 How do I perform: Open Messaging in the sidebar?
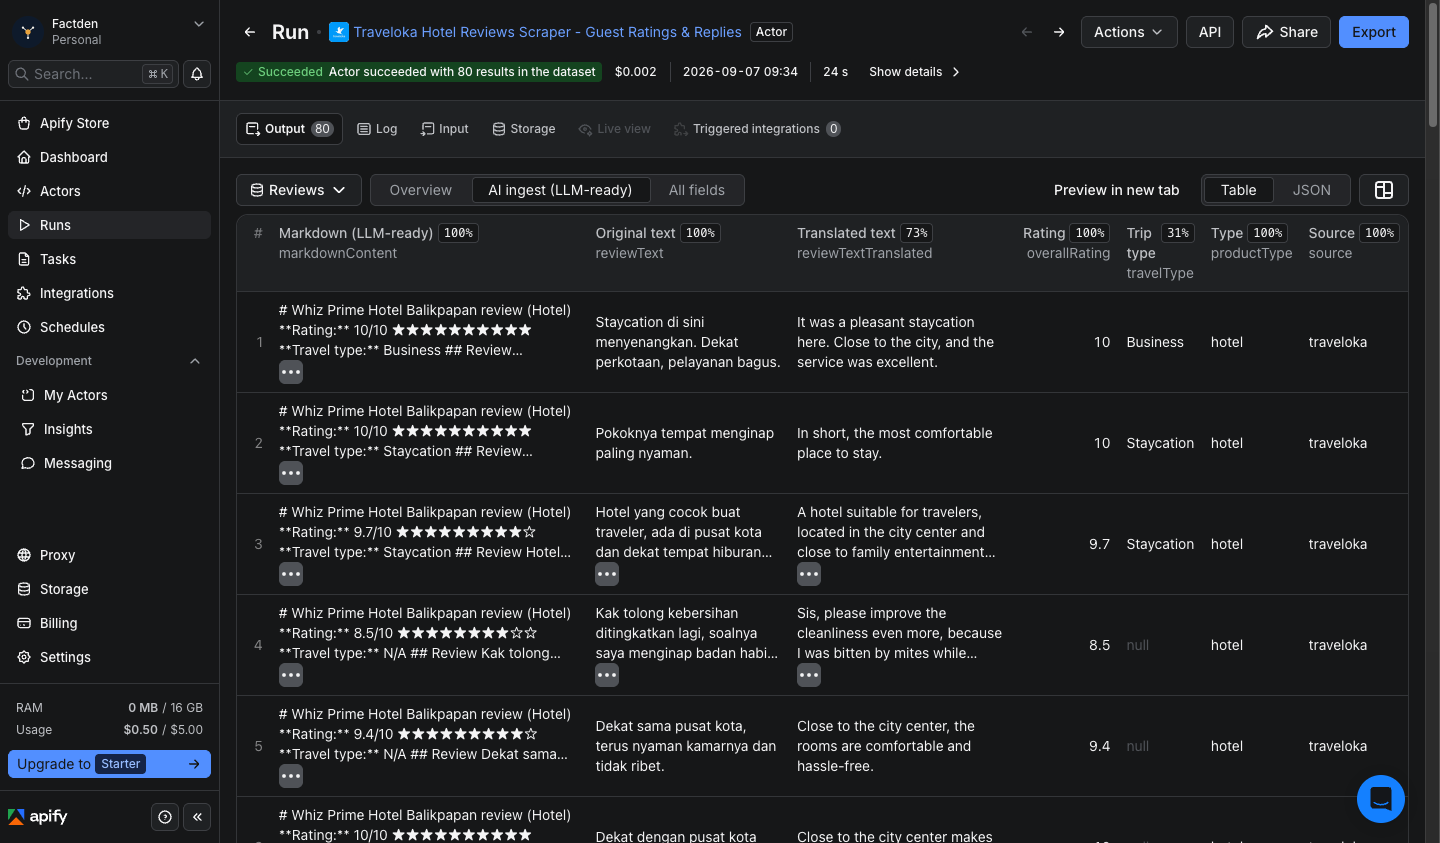(x=109, y=463)
